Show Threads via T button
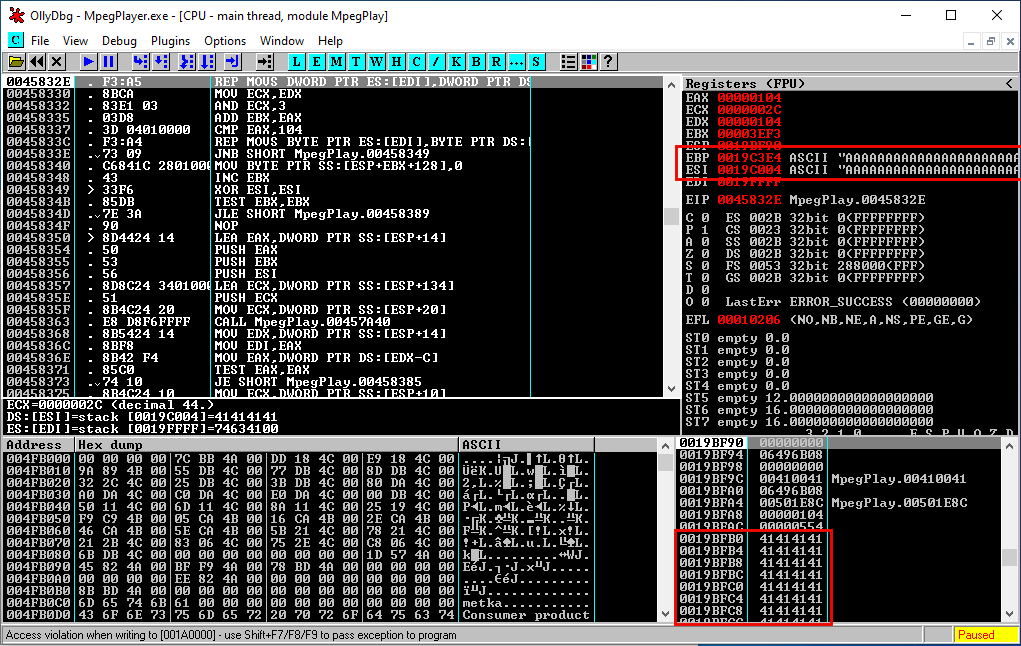Image resolution: width=1021 pixels, height=646 pixels. click(x=356, y=62)
